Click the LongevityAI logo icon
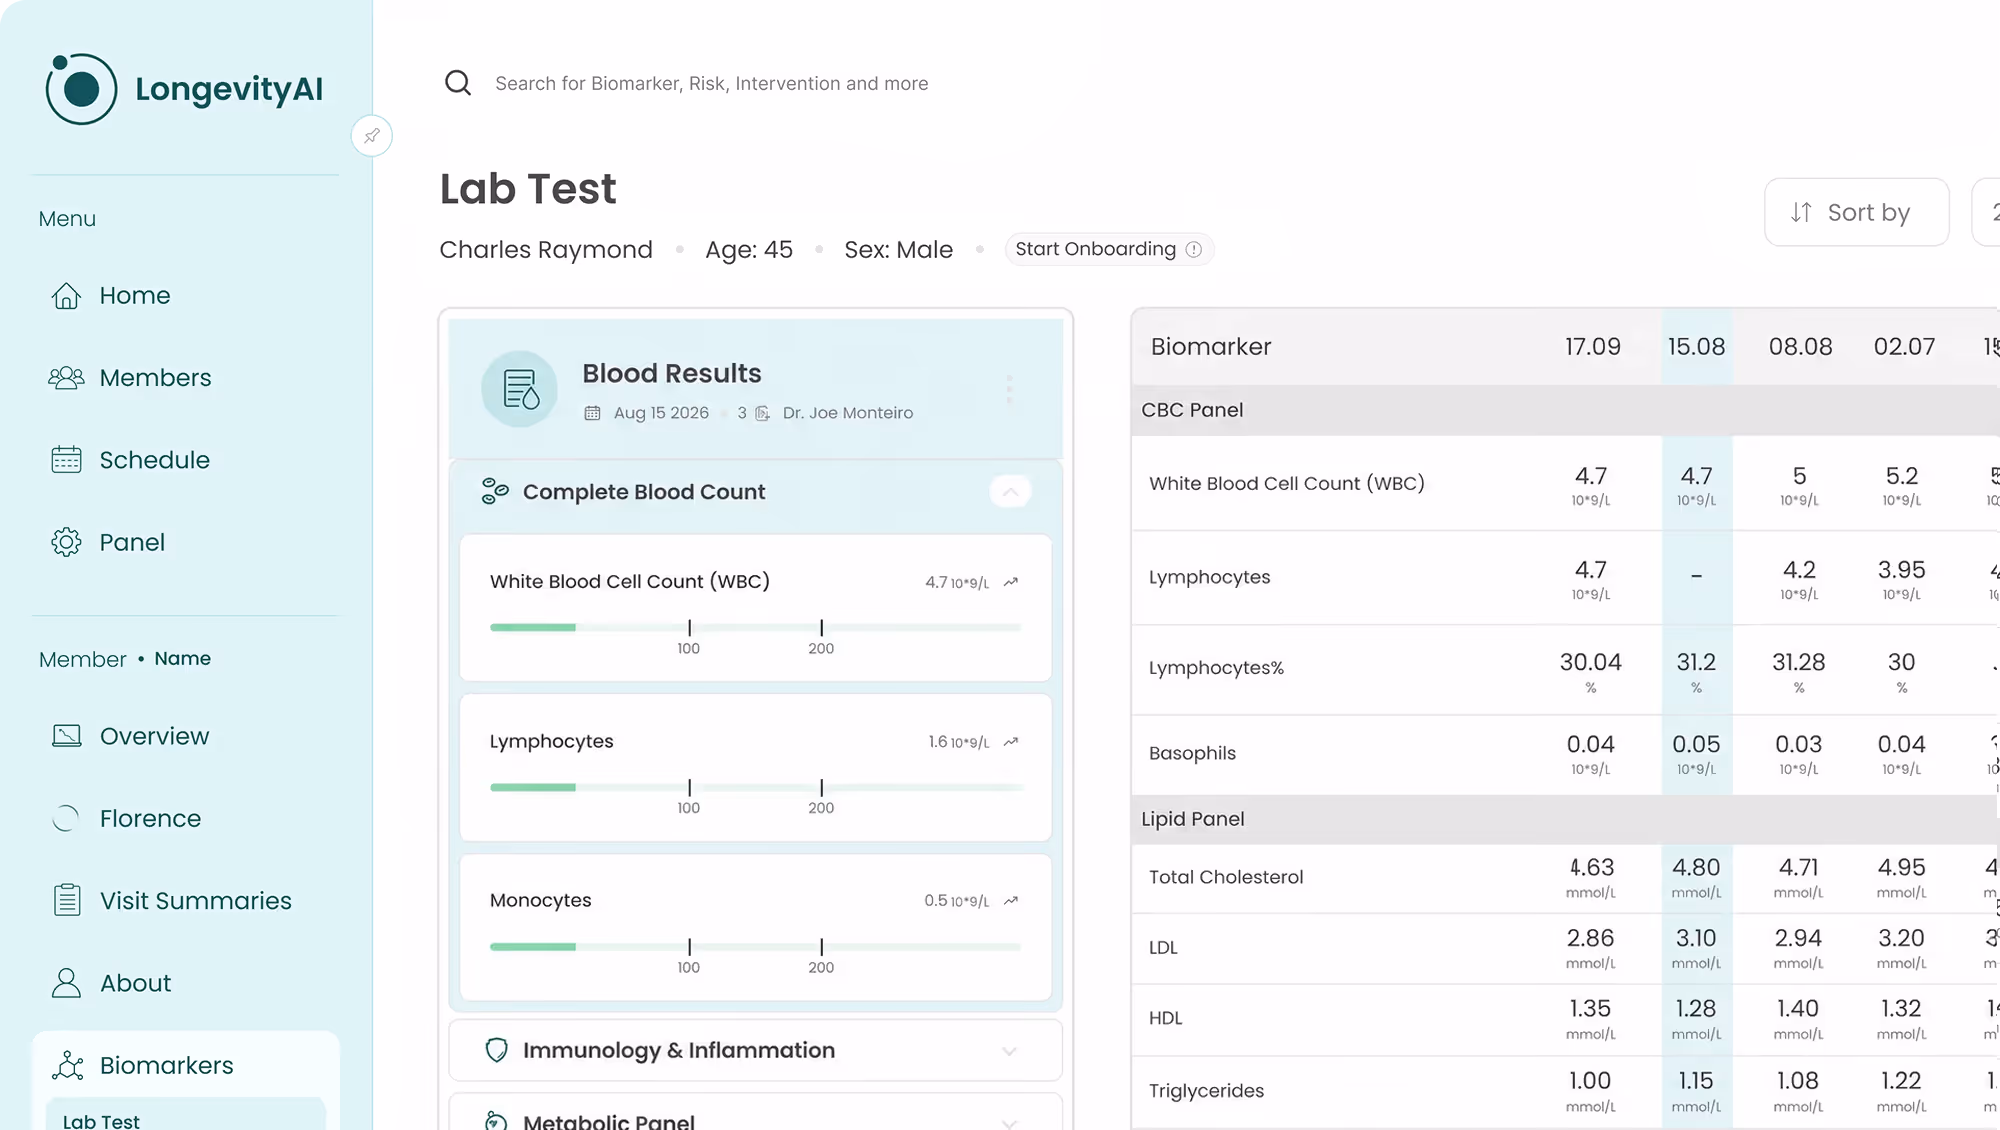This screenshot has height=1130, width=2000. pyautogui.click(x=81, y=89)
